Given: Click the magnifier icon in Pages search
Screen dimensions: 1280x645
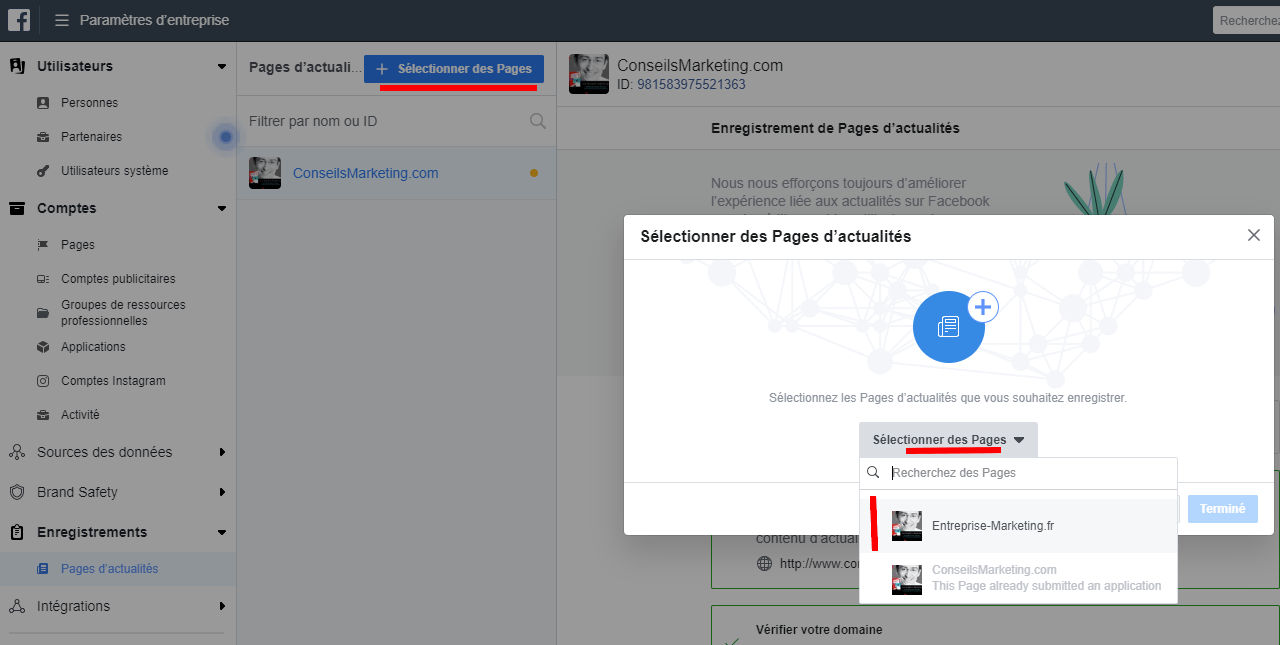Looking at the screenshot, I should [x=873, y=473].
